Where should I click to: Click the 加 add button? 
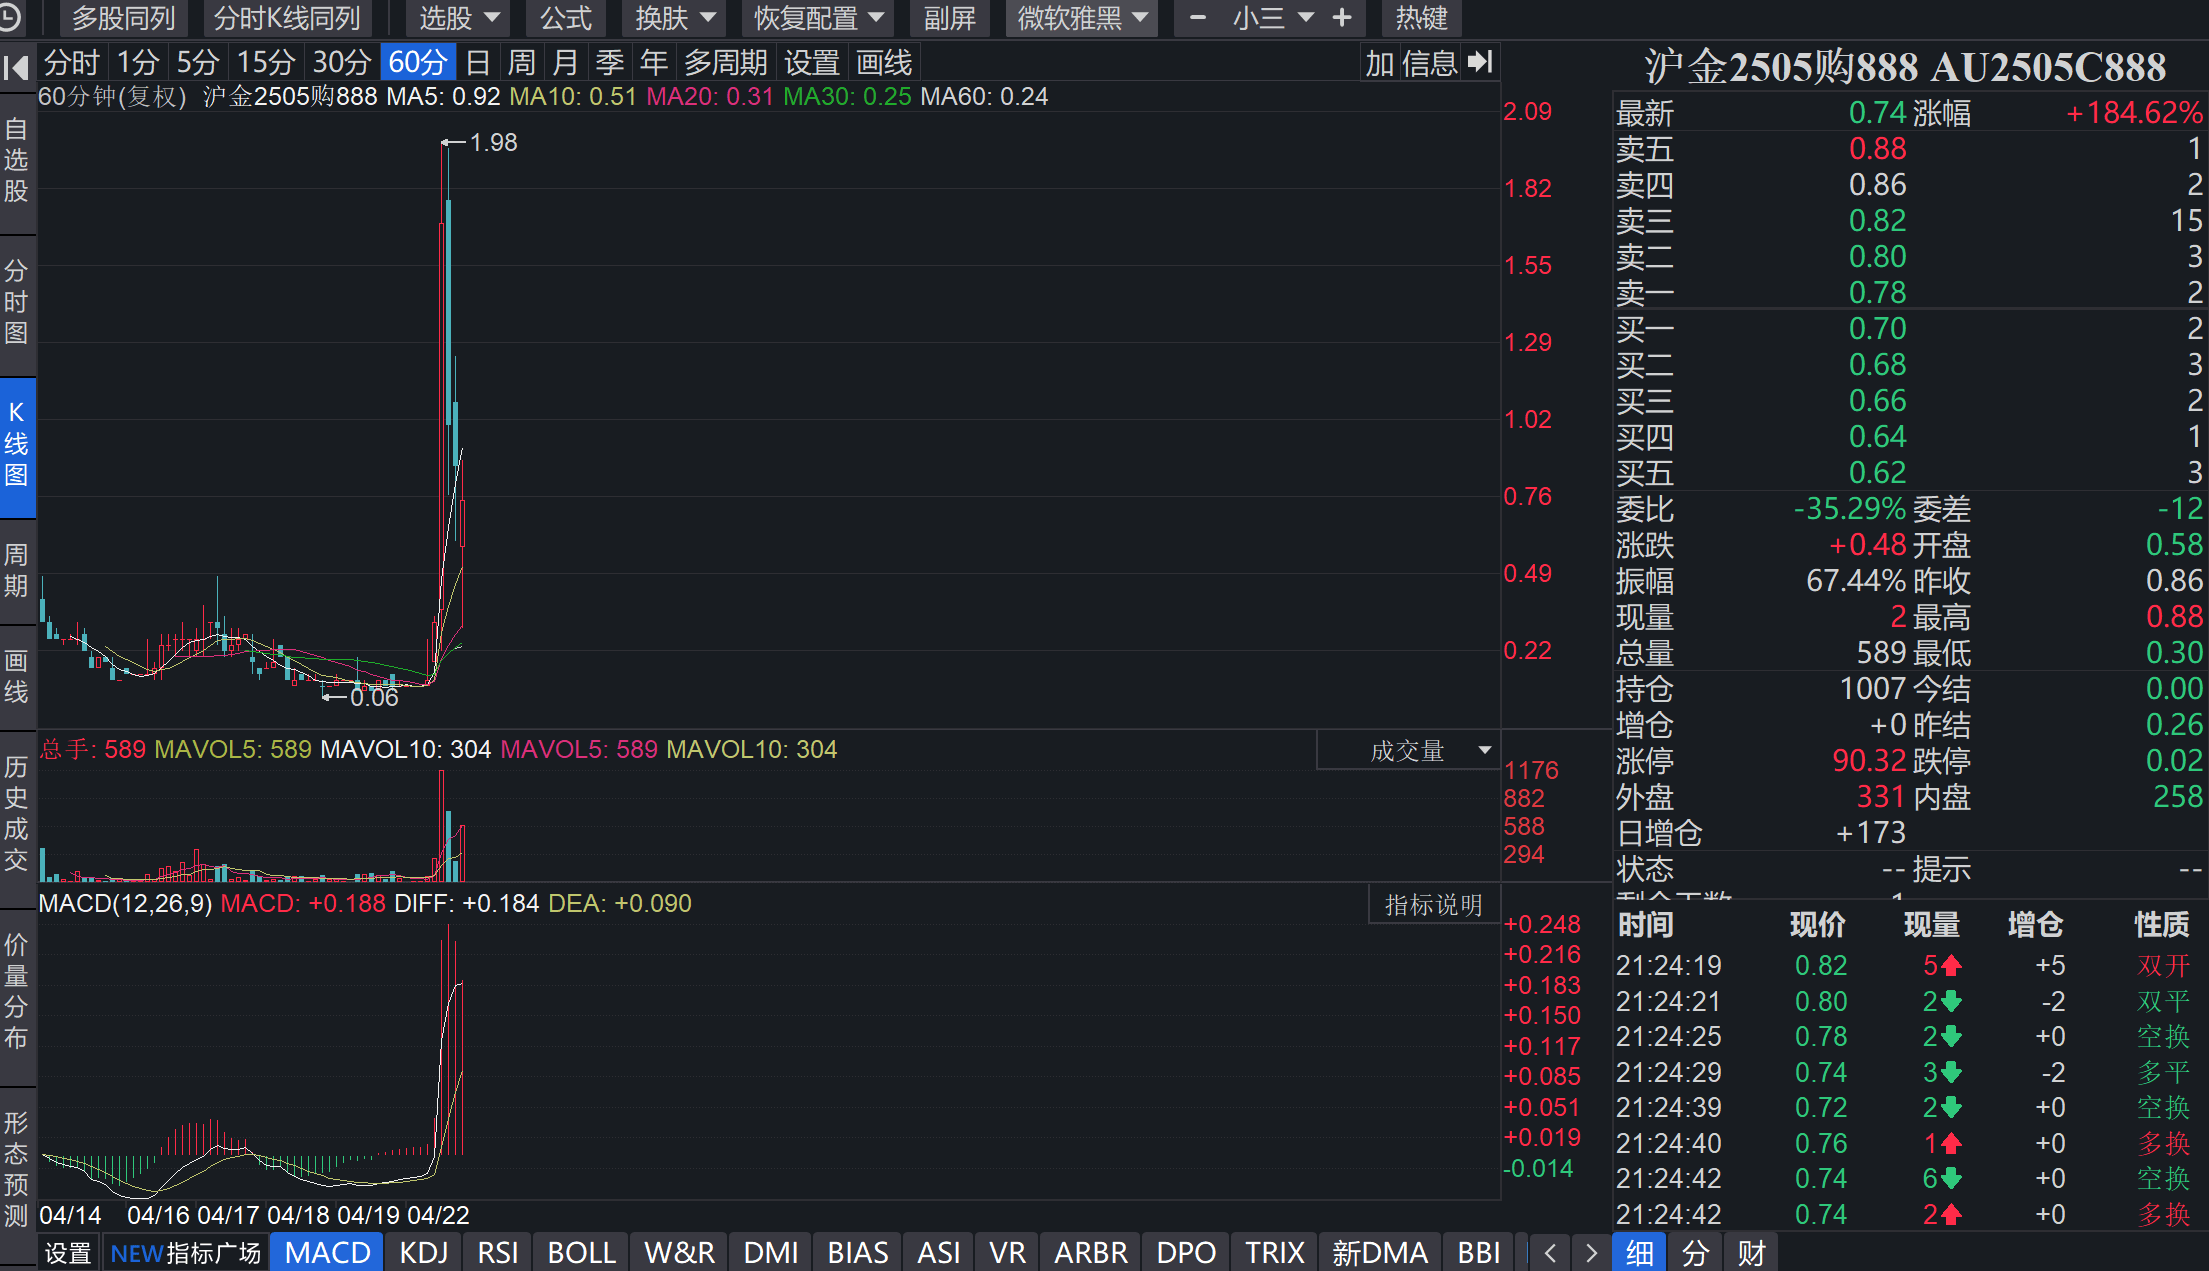tap(1380, 63)
